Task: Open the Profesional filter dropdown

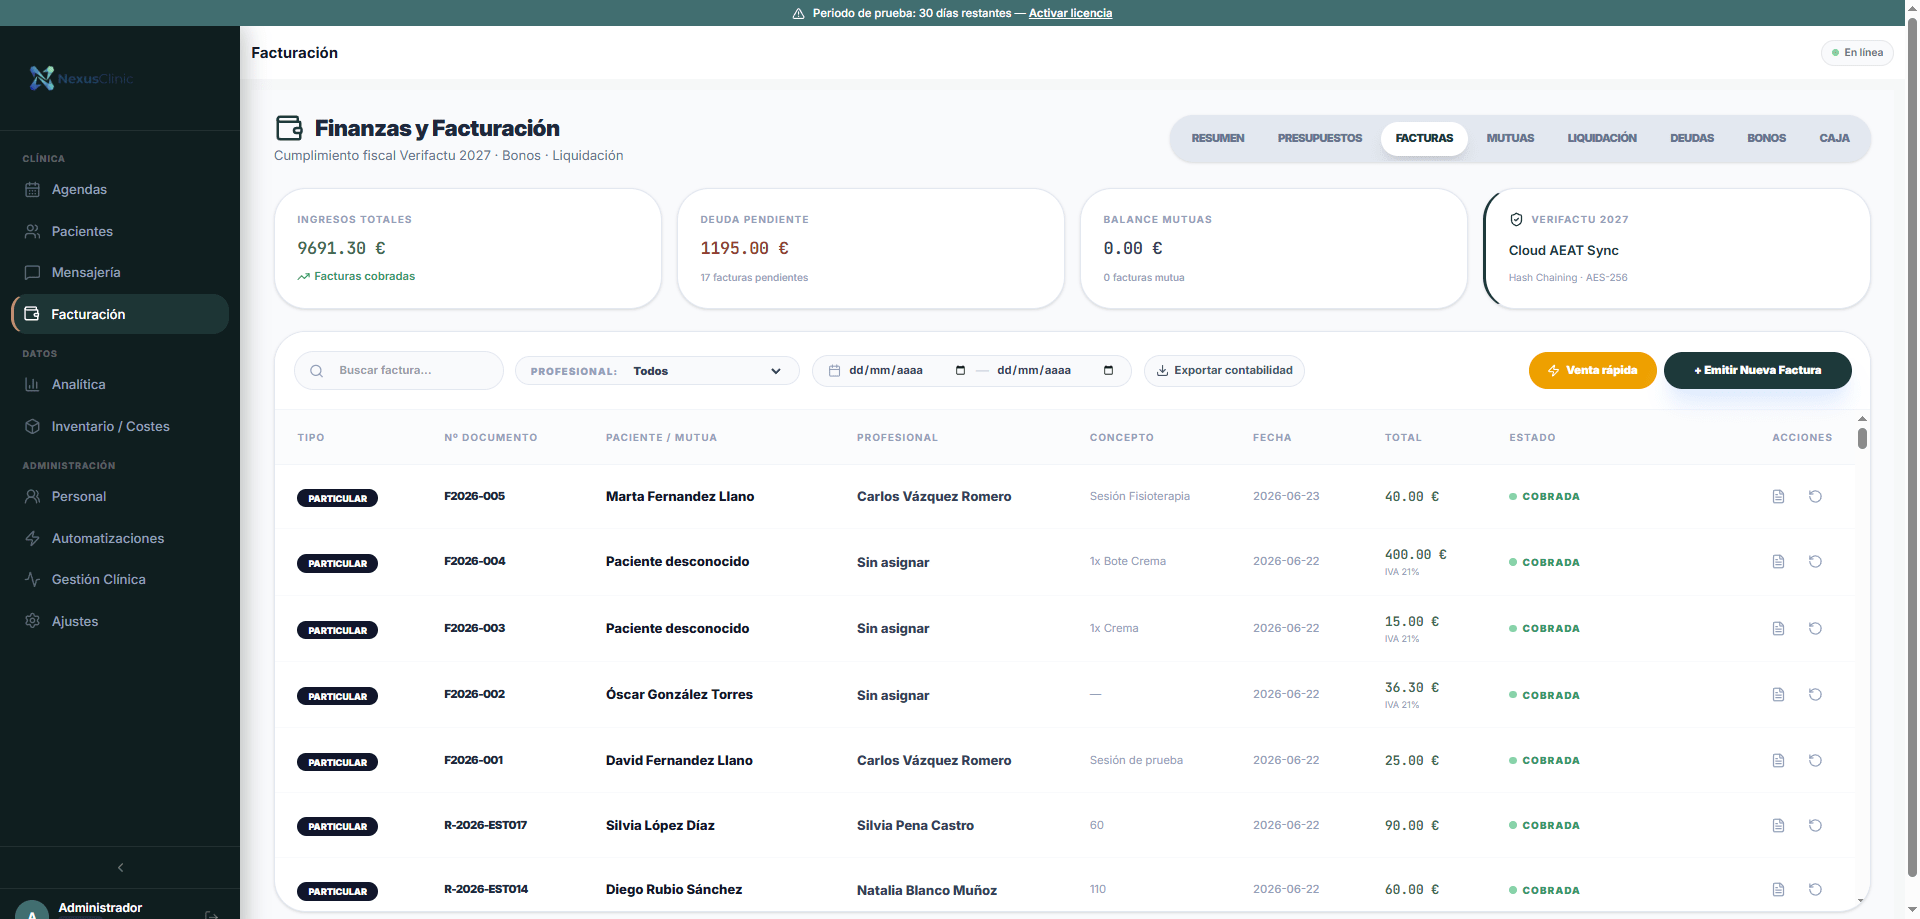Action: tap(657, 371)
